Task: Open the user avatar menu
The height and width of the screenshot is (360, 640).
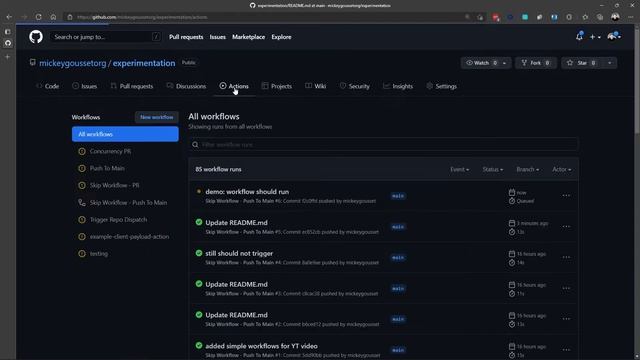Action: point(613,37)
